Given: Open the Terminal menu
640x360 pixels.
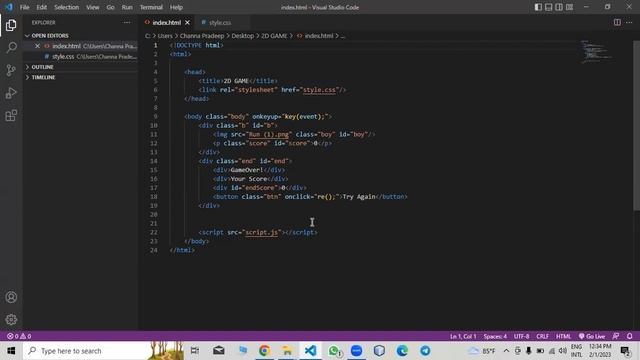Looking at the screenshot, I should (151, 7).
